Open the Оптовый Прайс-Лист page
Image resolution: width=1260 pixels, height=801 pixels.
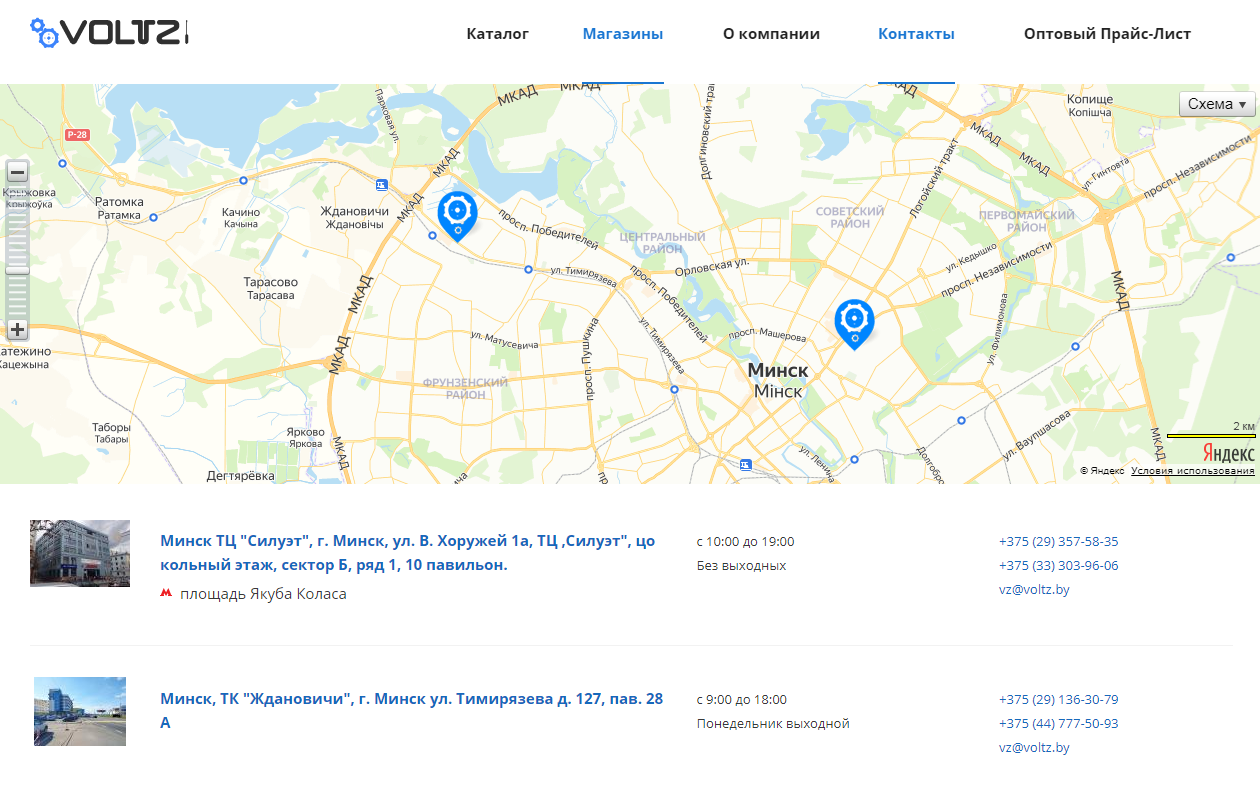click(x=1107, y=34)
